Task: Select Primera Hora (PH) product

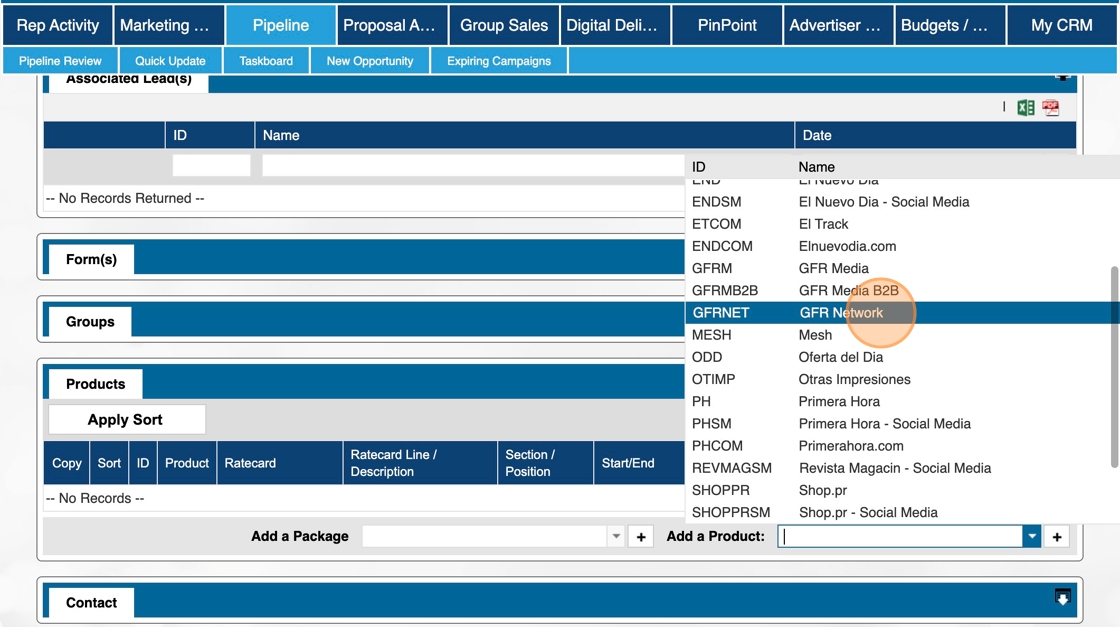Action: tap(902, 401)
